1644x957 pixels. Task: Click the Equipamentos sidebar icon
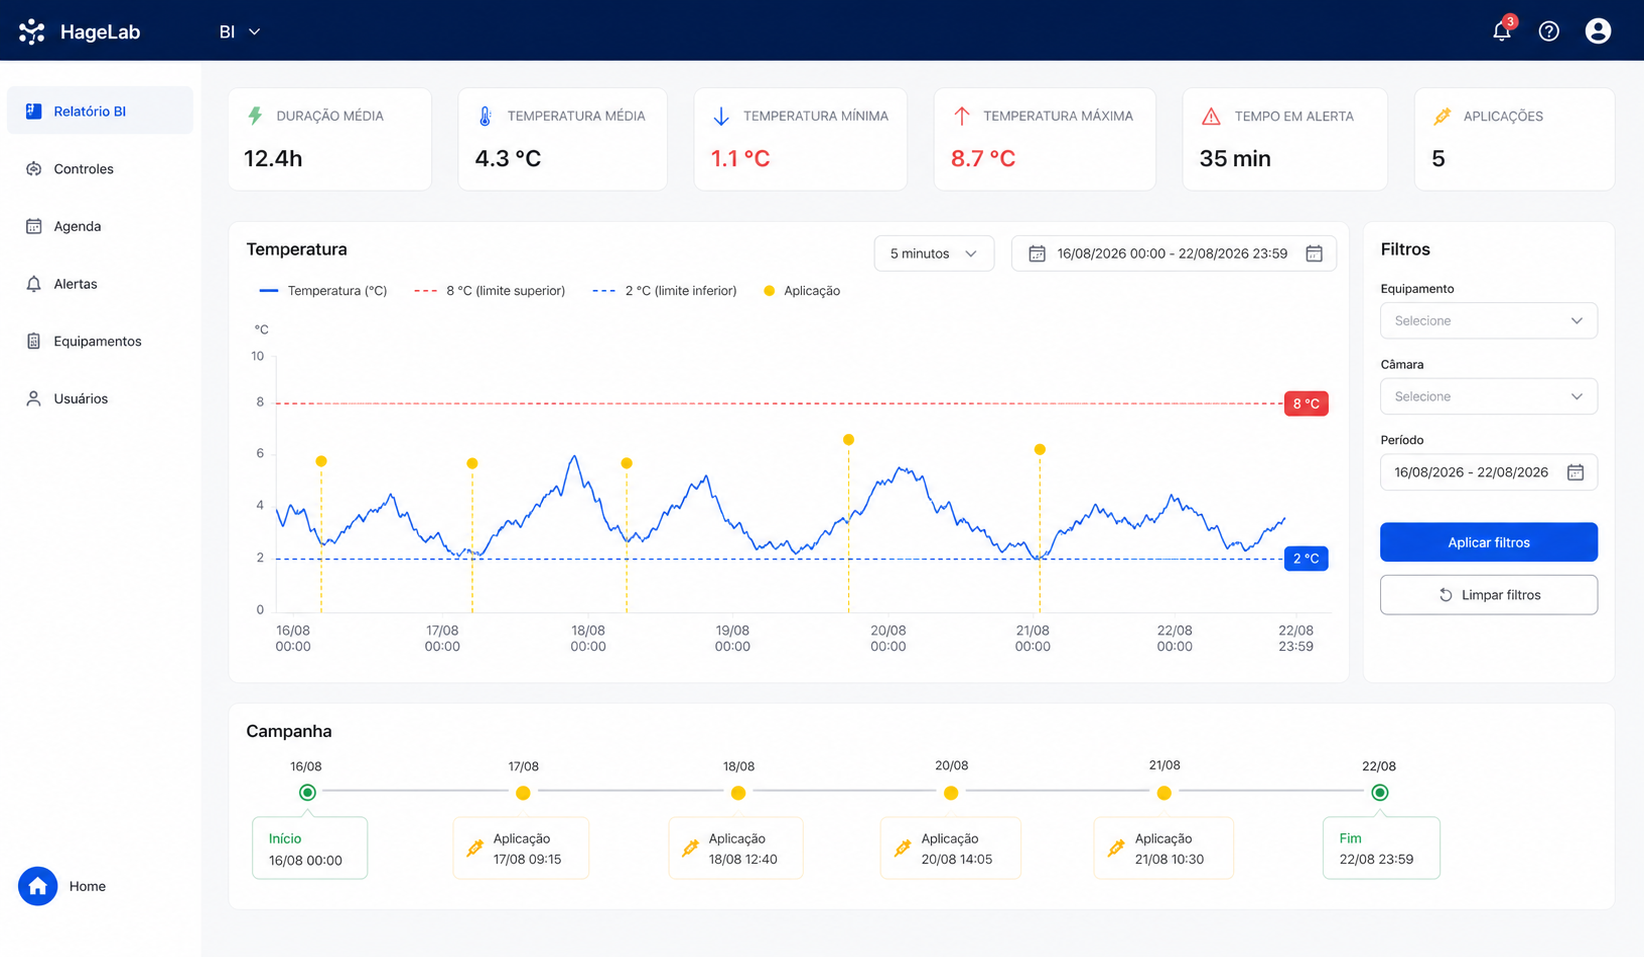[34, 341]
